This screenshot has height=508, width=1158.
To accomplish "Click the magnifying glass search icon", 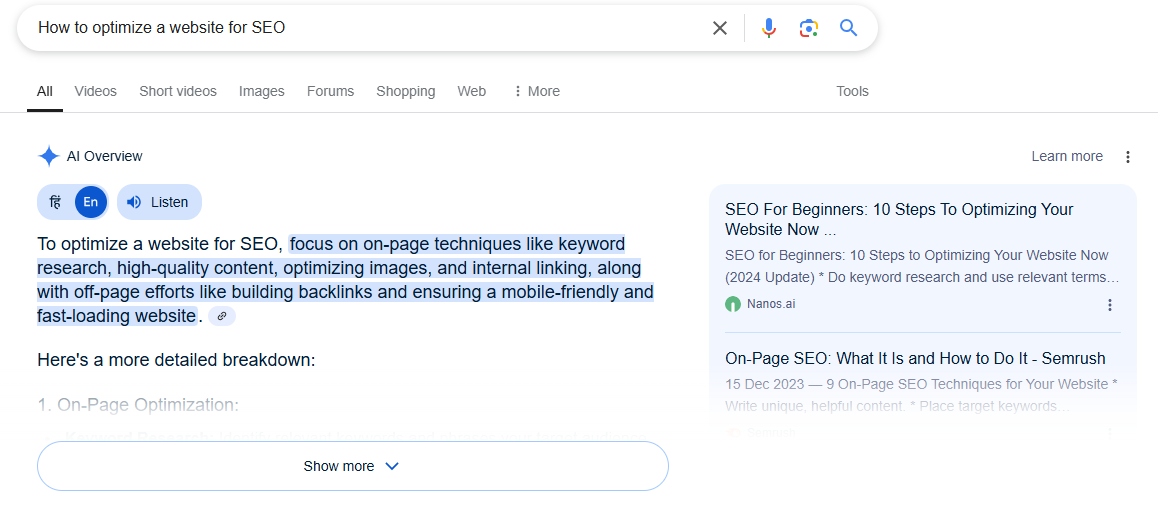I will click(848, 28).
